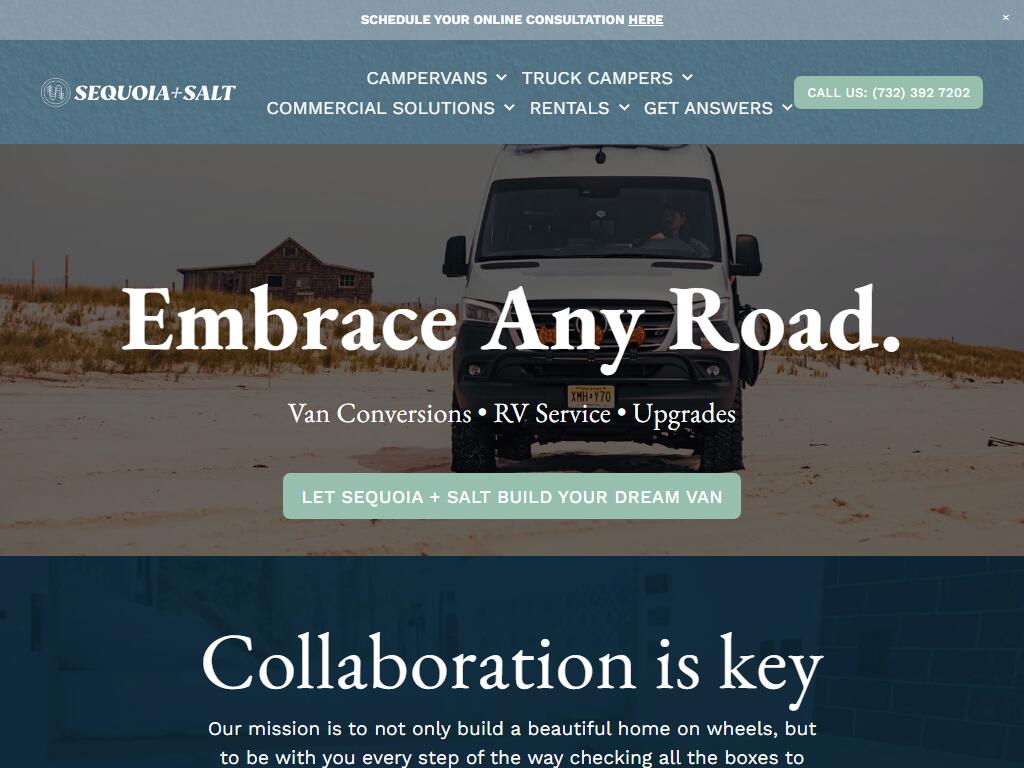Expand the Truck Campers chevron arrow
The width and height of the screenshot is (1024, 768).
pyautogui.click(x=688, y=78)
